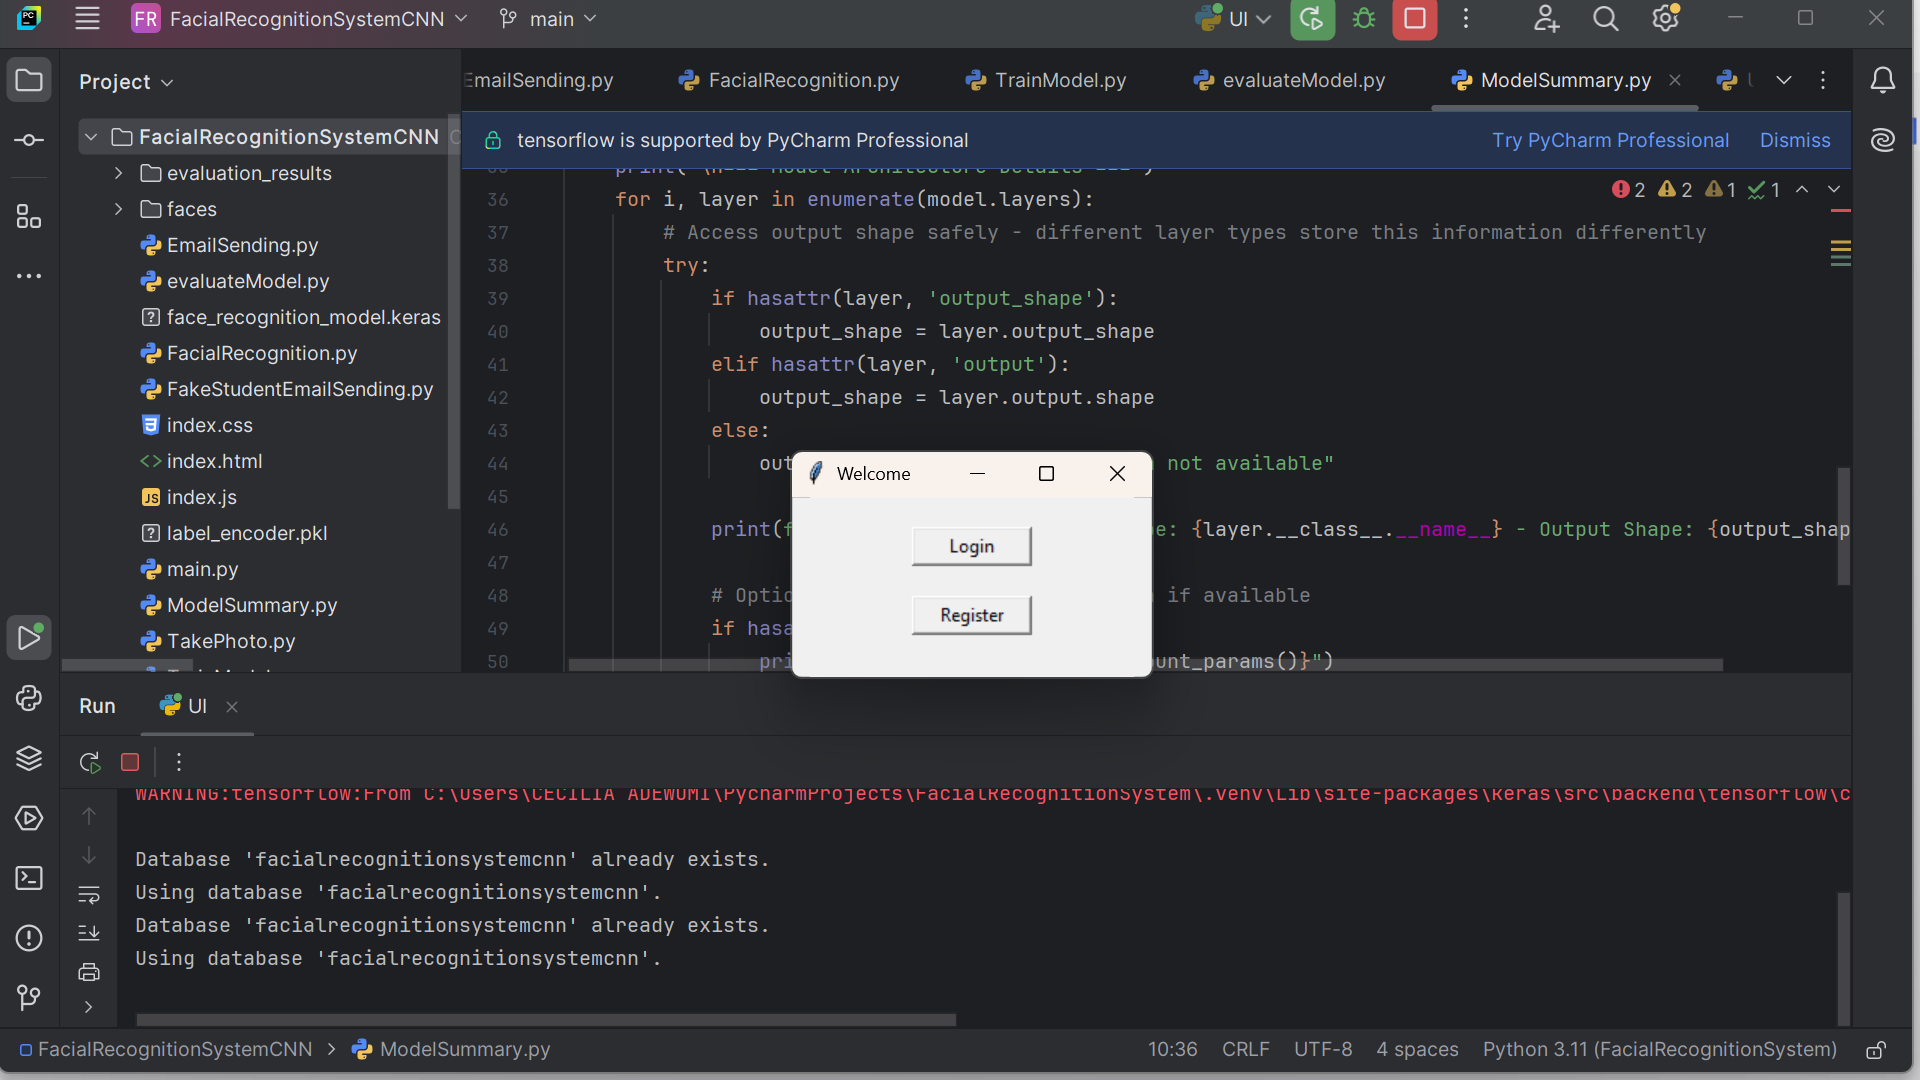The width and height of the screenshot is (1920, 1080).
Task: Toggle read-only lock in status bar
Action: (x=1876, y=1050)
